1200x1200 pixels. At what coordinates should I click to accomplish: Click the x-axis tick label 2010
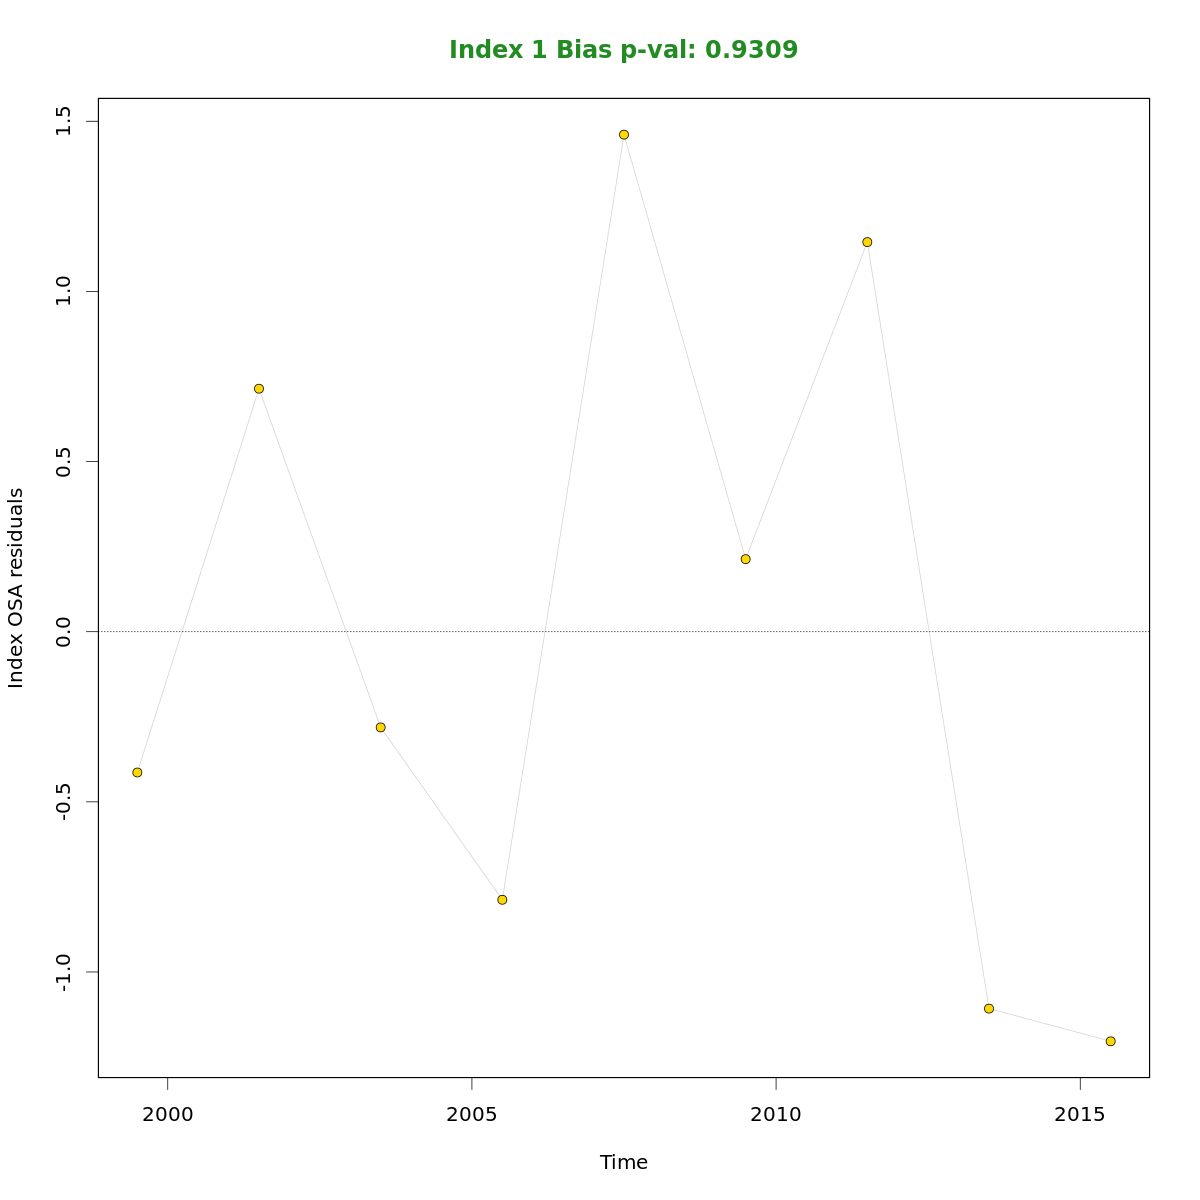[x=776, y=1115]
